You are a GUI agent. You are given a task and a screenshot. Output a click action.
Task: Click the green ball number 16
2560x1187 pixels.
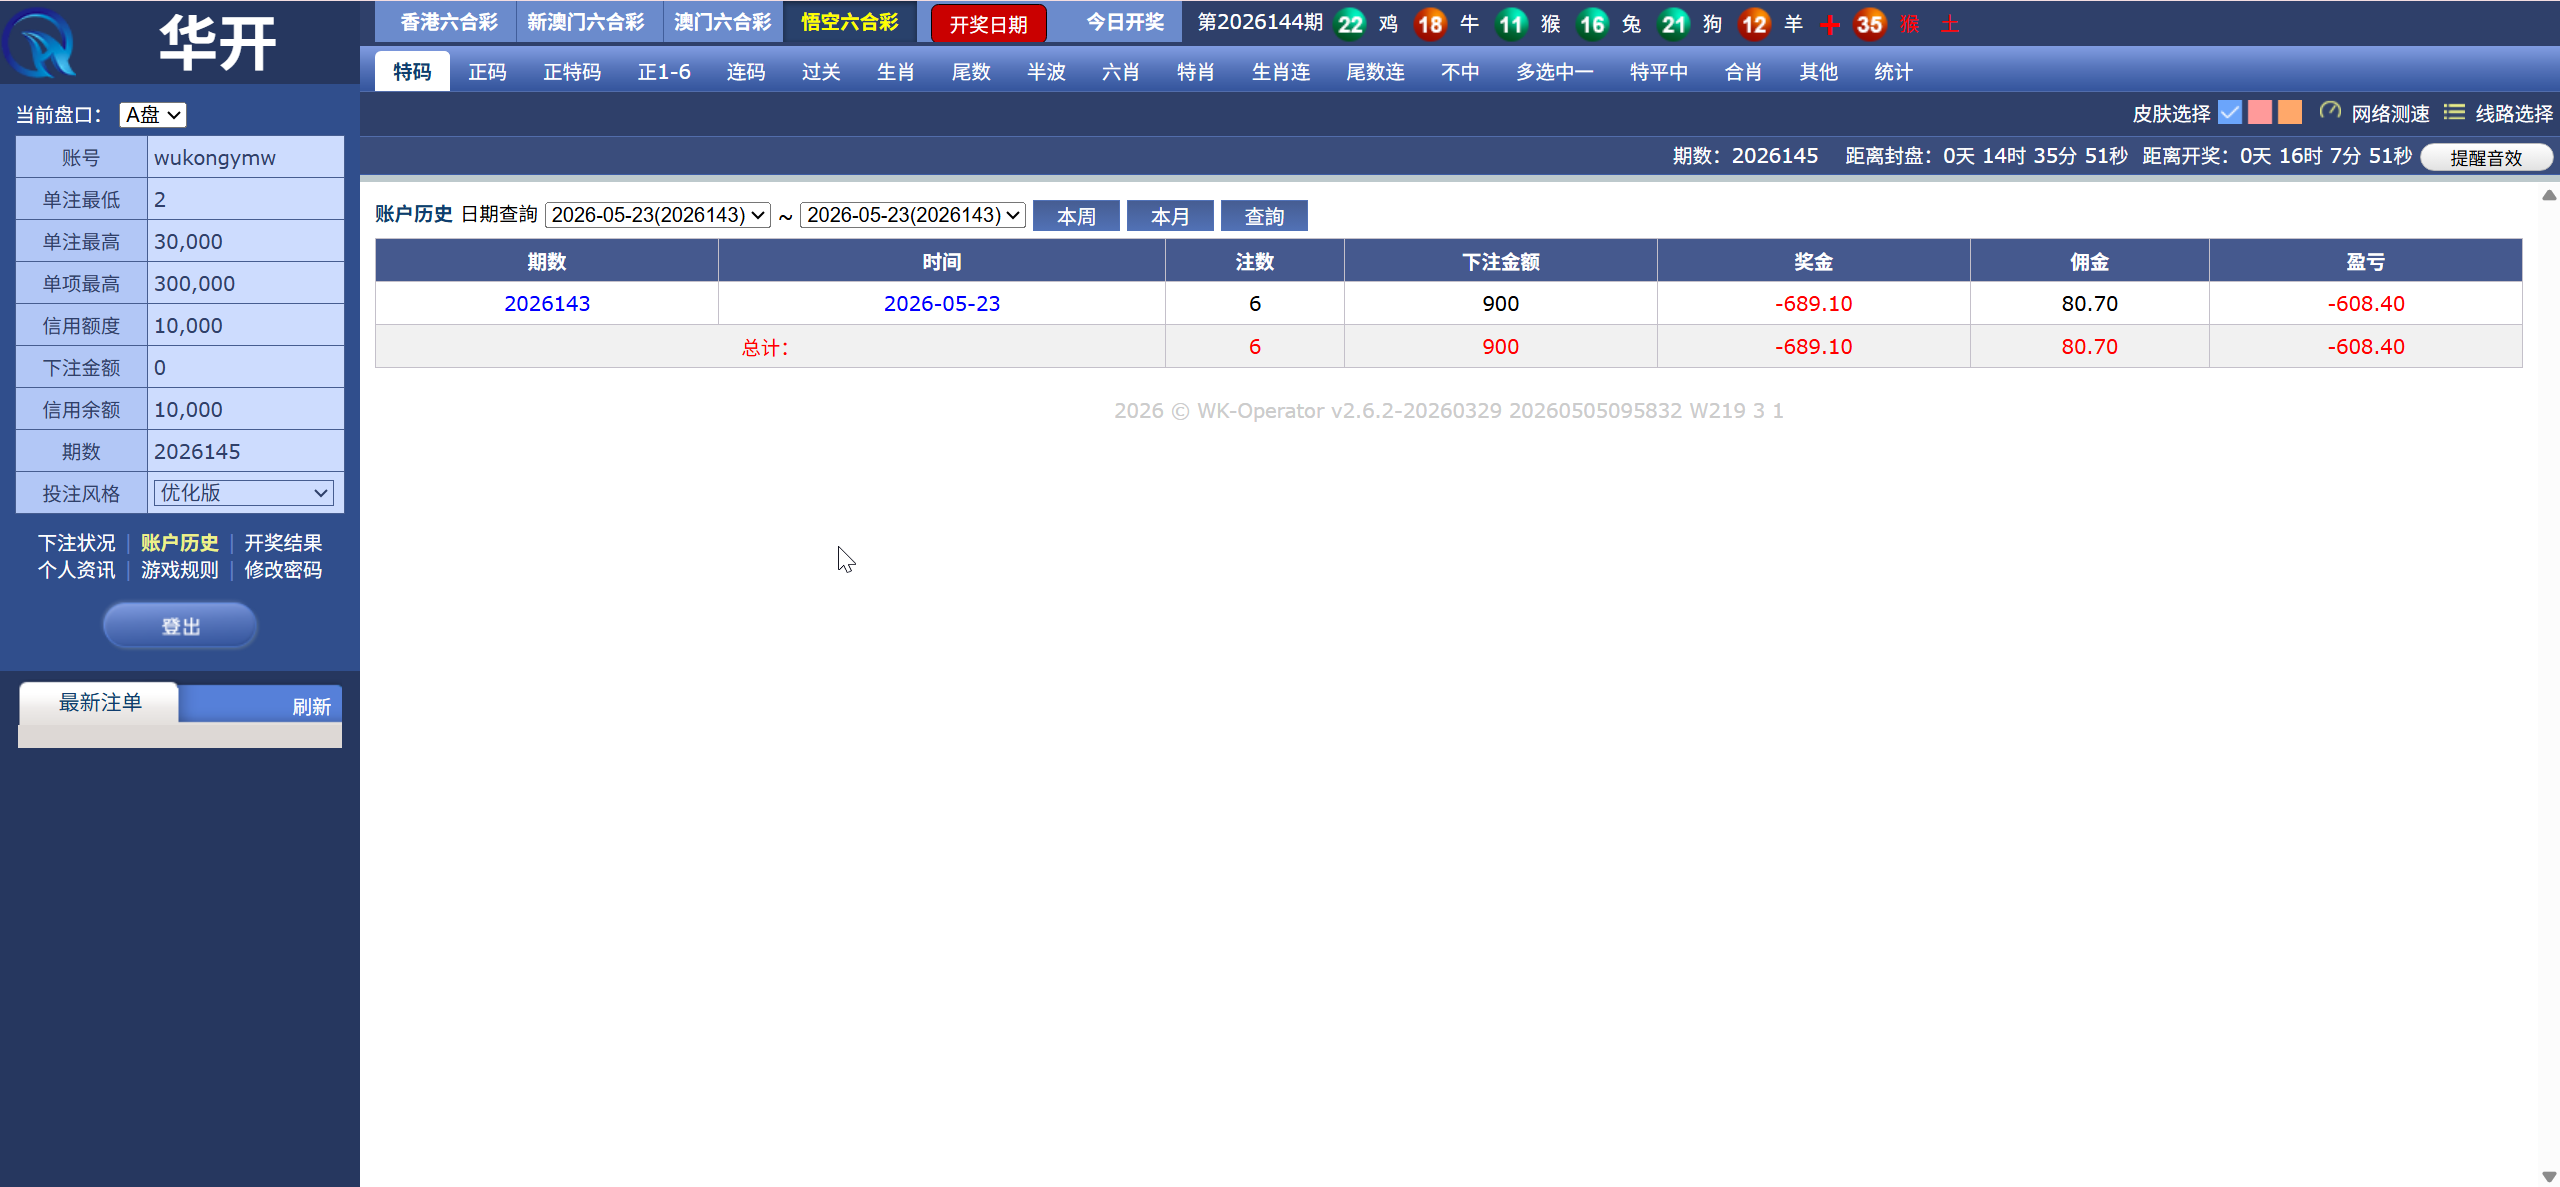(x=1592, y=23)
